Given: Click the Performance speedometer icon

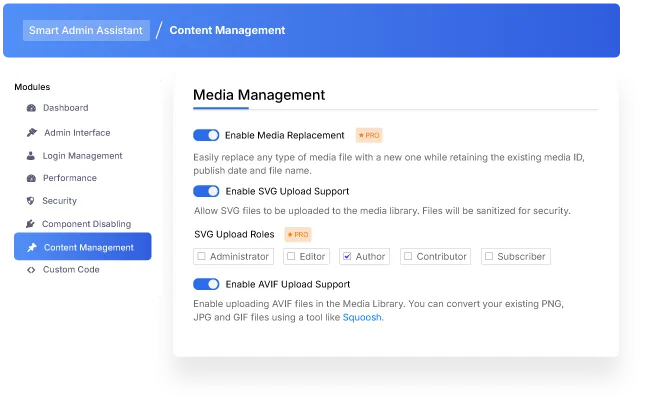Looking at the screenshot, I should coord(31,178).
